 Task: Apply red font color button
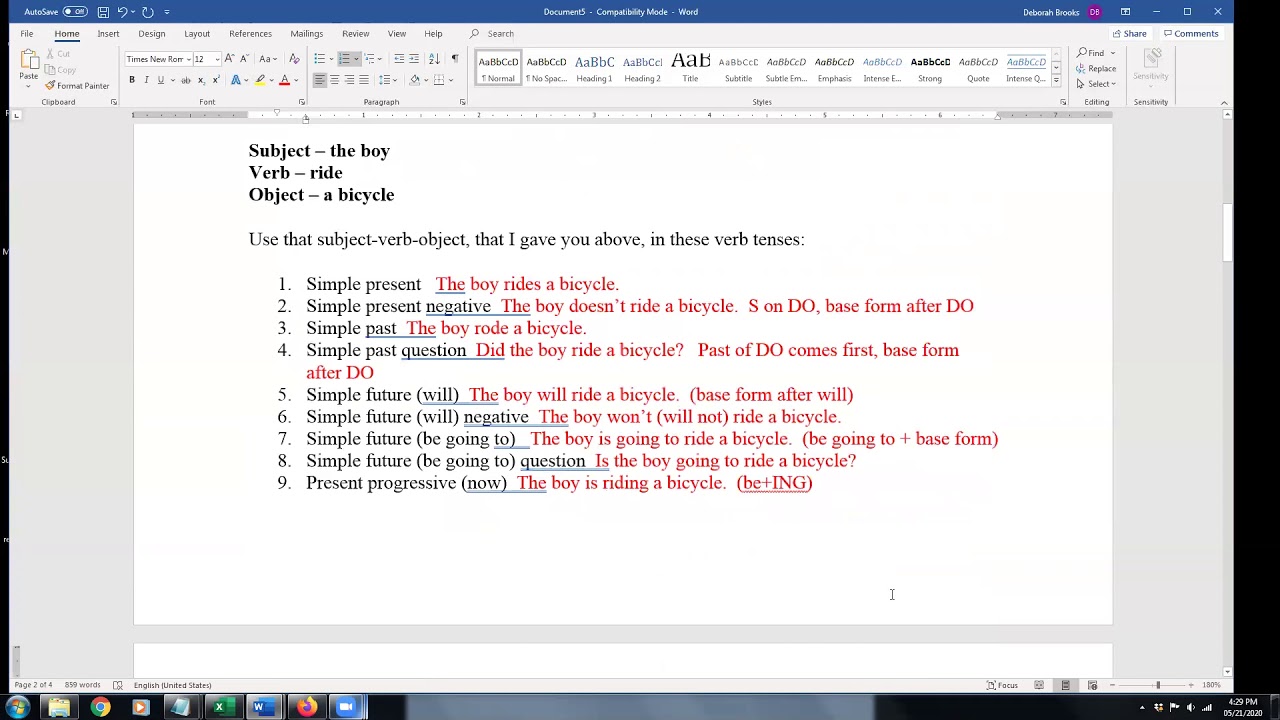tap(284, 80)
